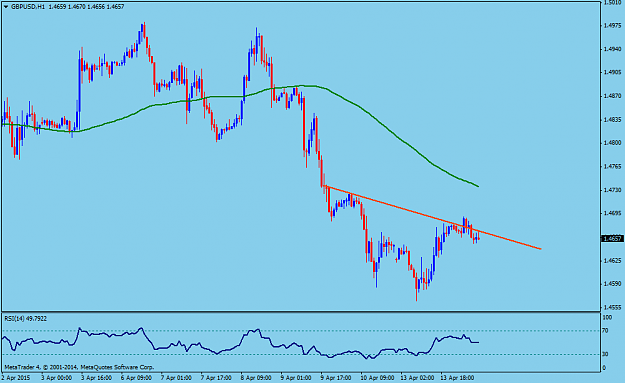The image size is (625, 383).
Task: Click the 1.4730 price scale value
Action: coord(612,190)
